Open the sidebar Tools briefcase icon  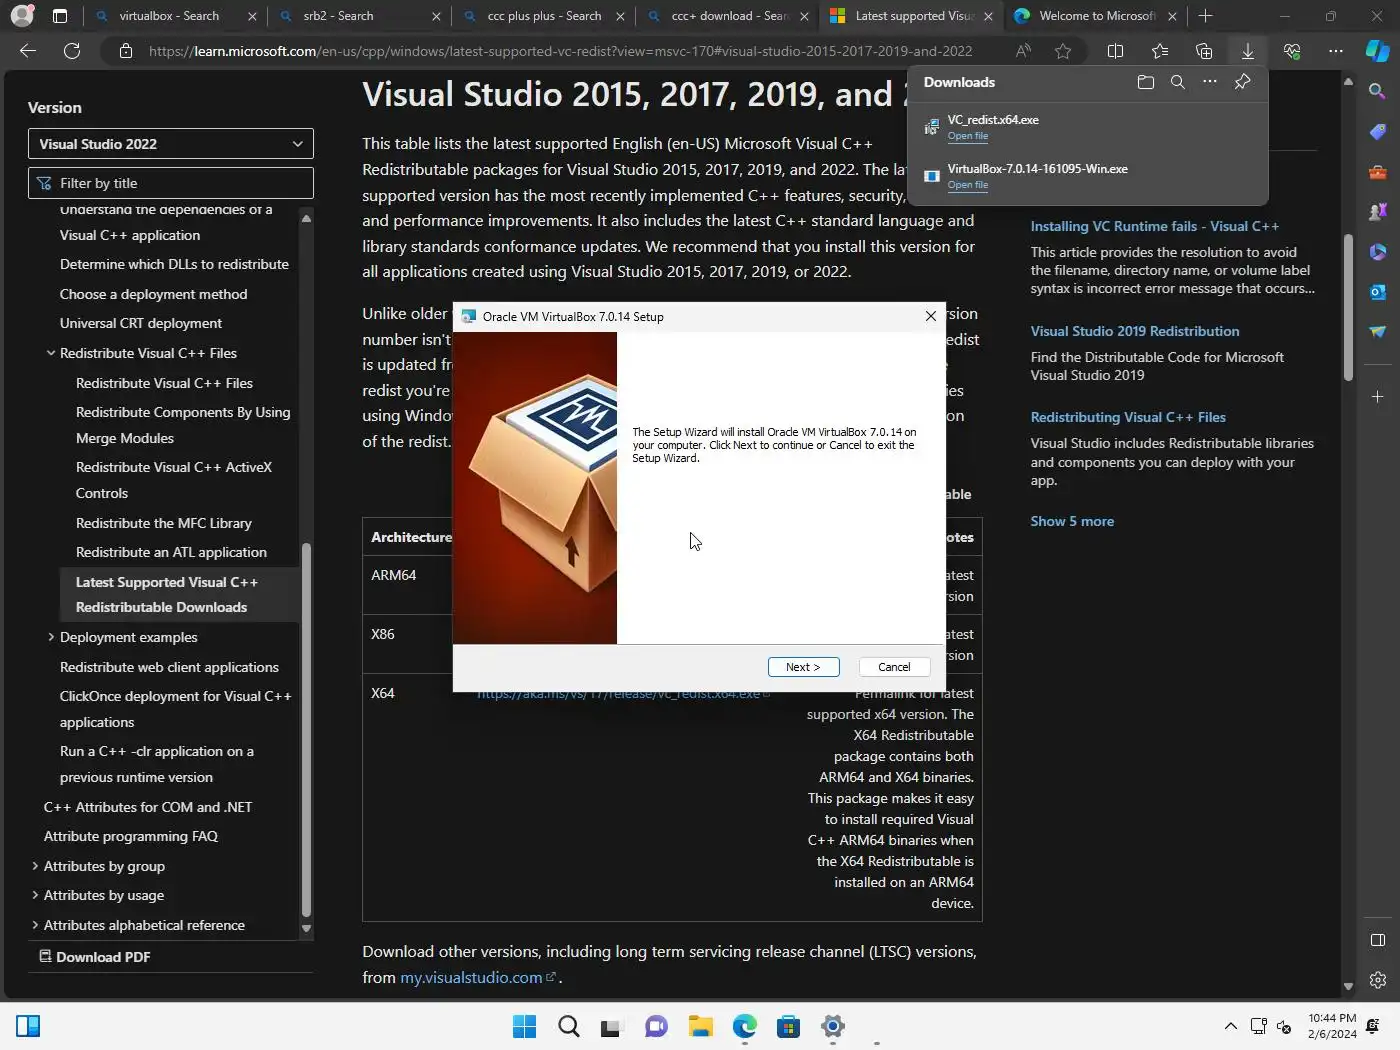[1378, 172]
